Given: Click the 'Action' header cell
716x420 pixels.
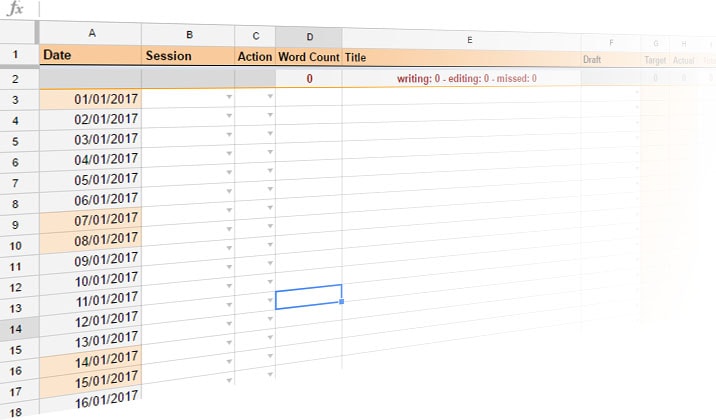Looking at the screenshot, I should (255, 57).
